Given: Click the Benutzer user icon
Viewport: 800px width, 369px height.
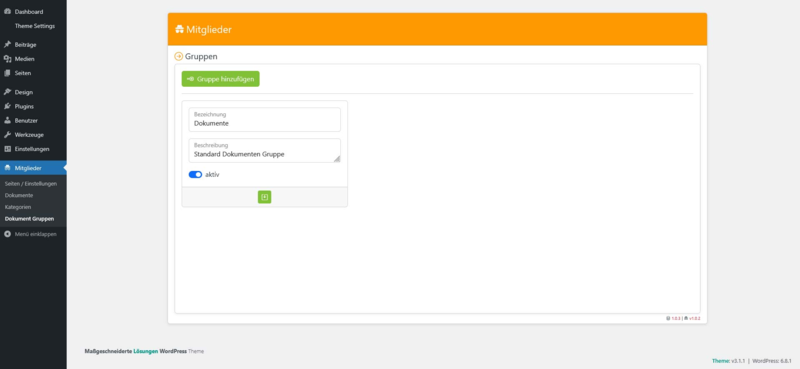Looking at the screenshot, I should pos(7,120).
